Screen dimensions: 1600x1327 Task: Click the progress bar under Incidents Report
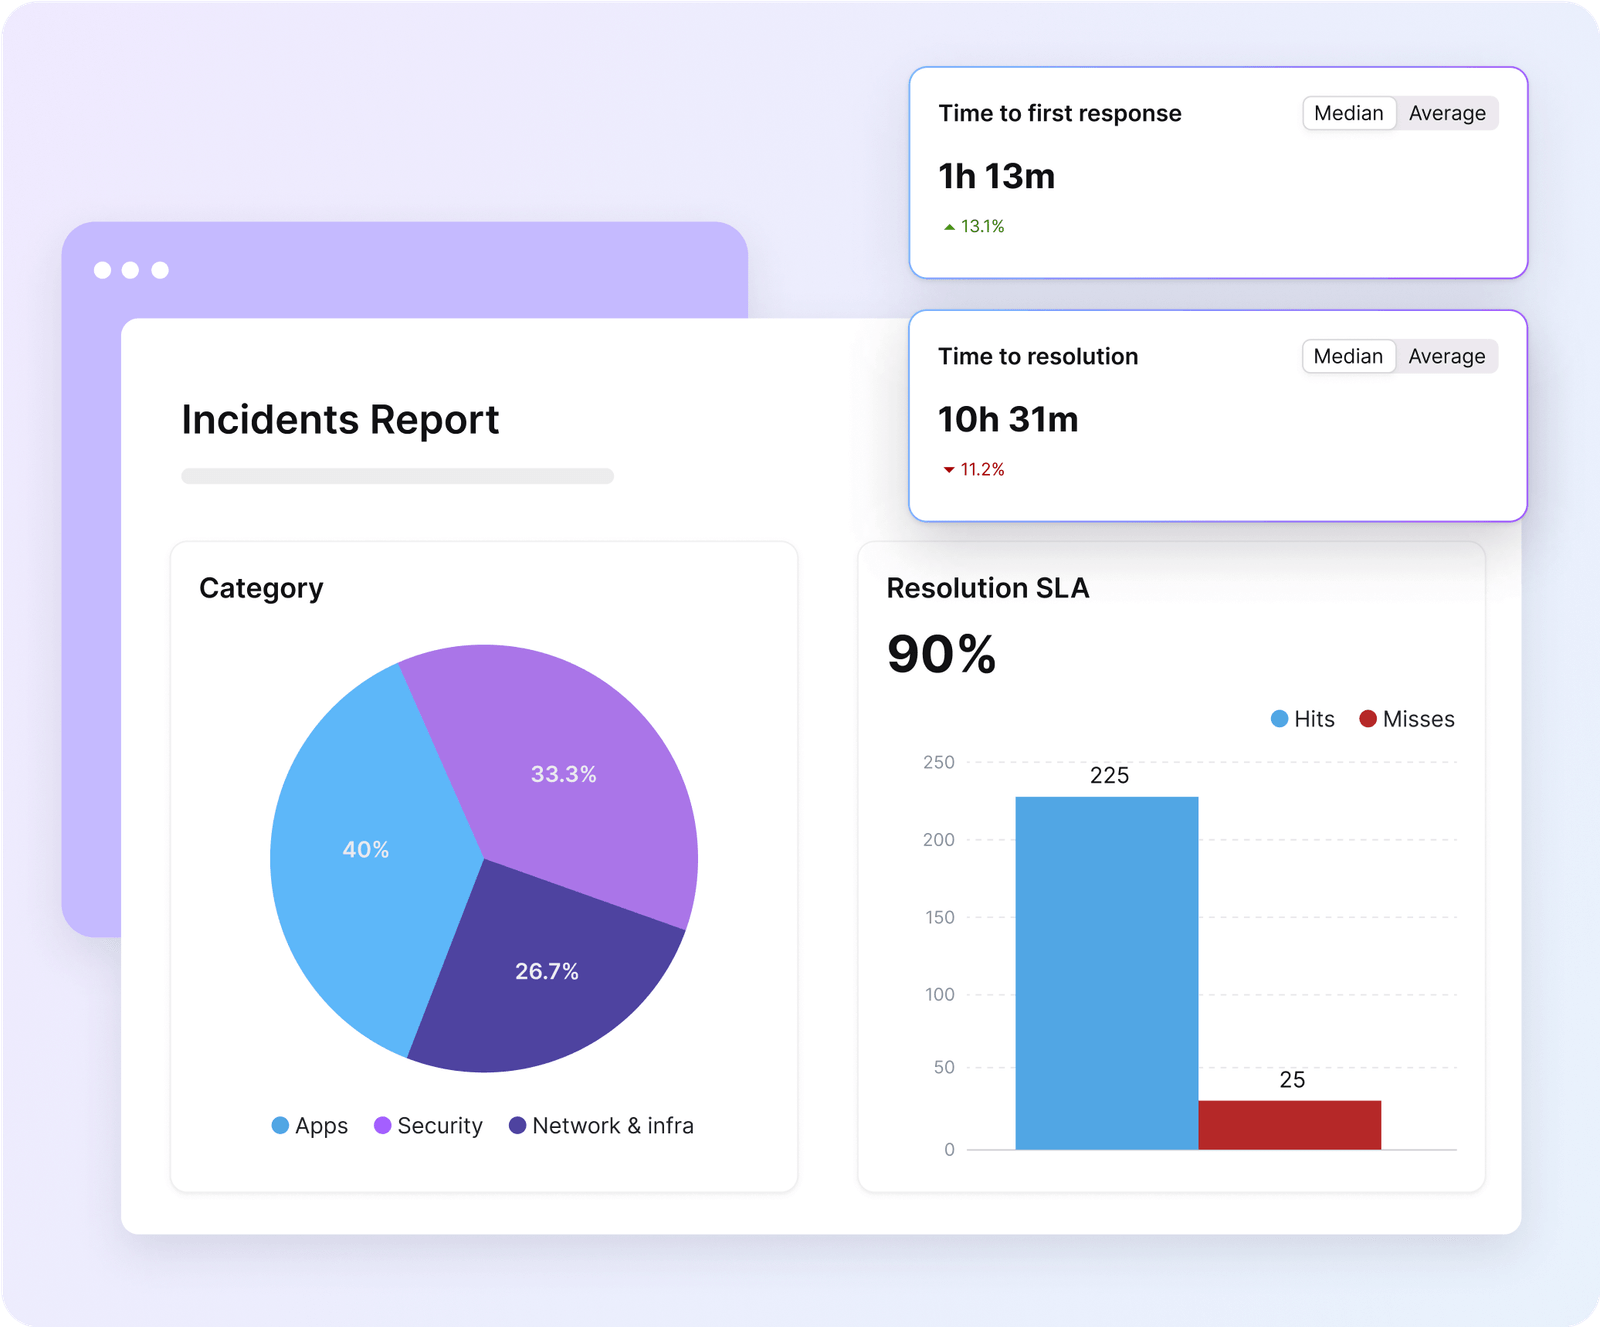click(396, 477)
